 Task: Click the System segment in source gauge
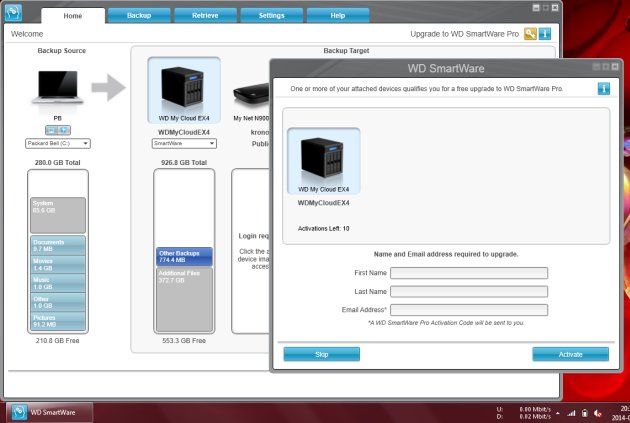tap(58, 215)
